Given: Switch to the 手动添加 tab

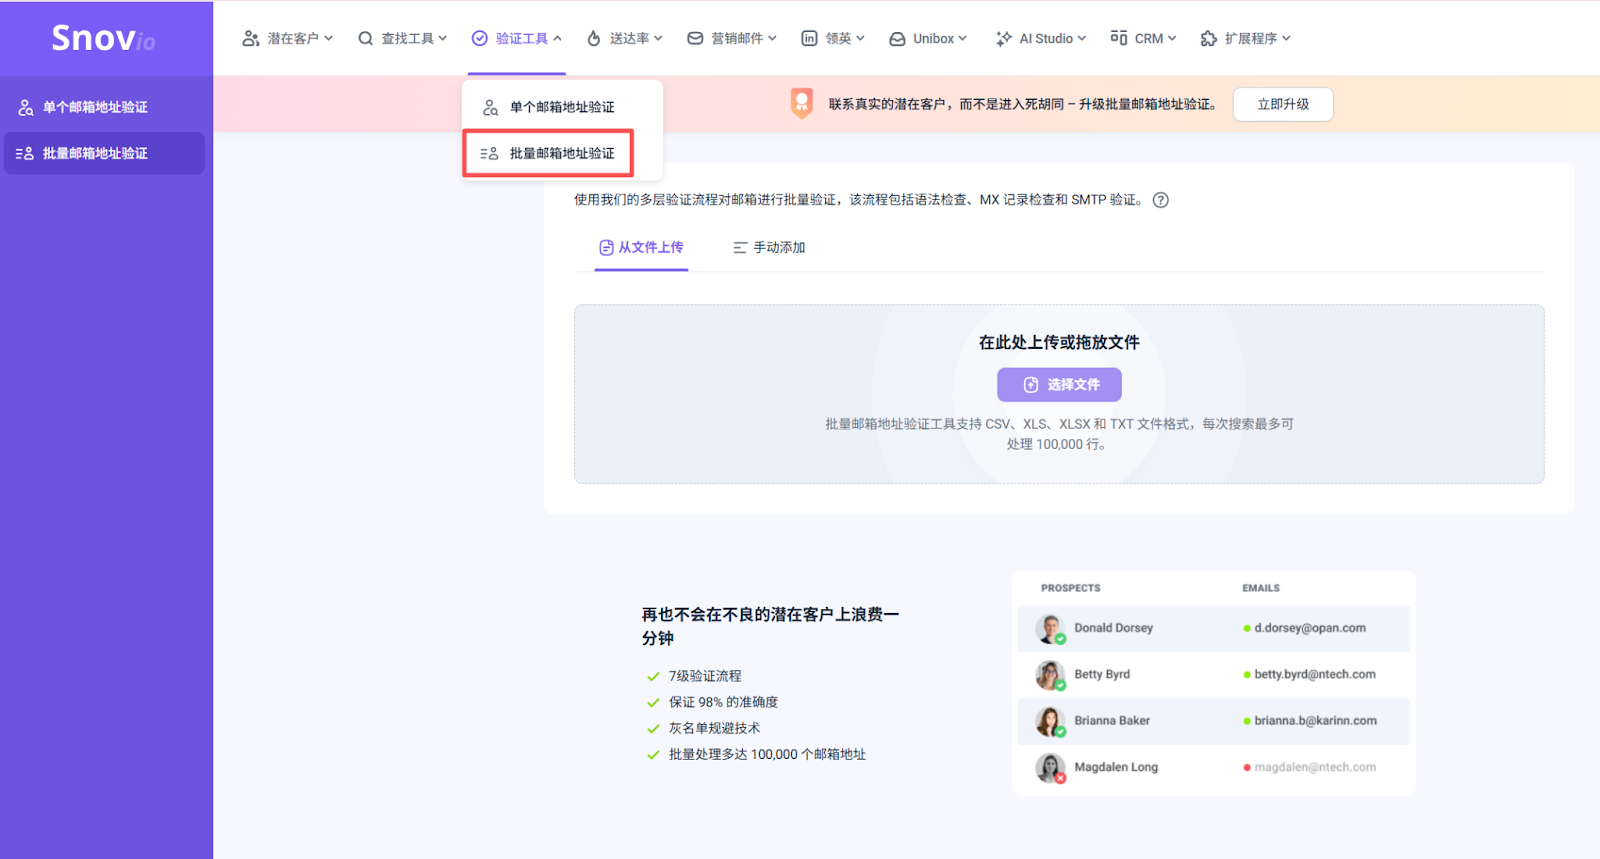Looking at the screenshot, I should (x=769, y=247).
